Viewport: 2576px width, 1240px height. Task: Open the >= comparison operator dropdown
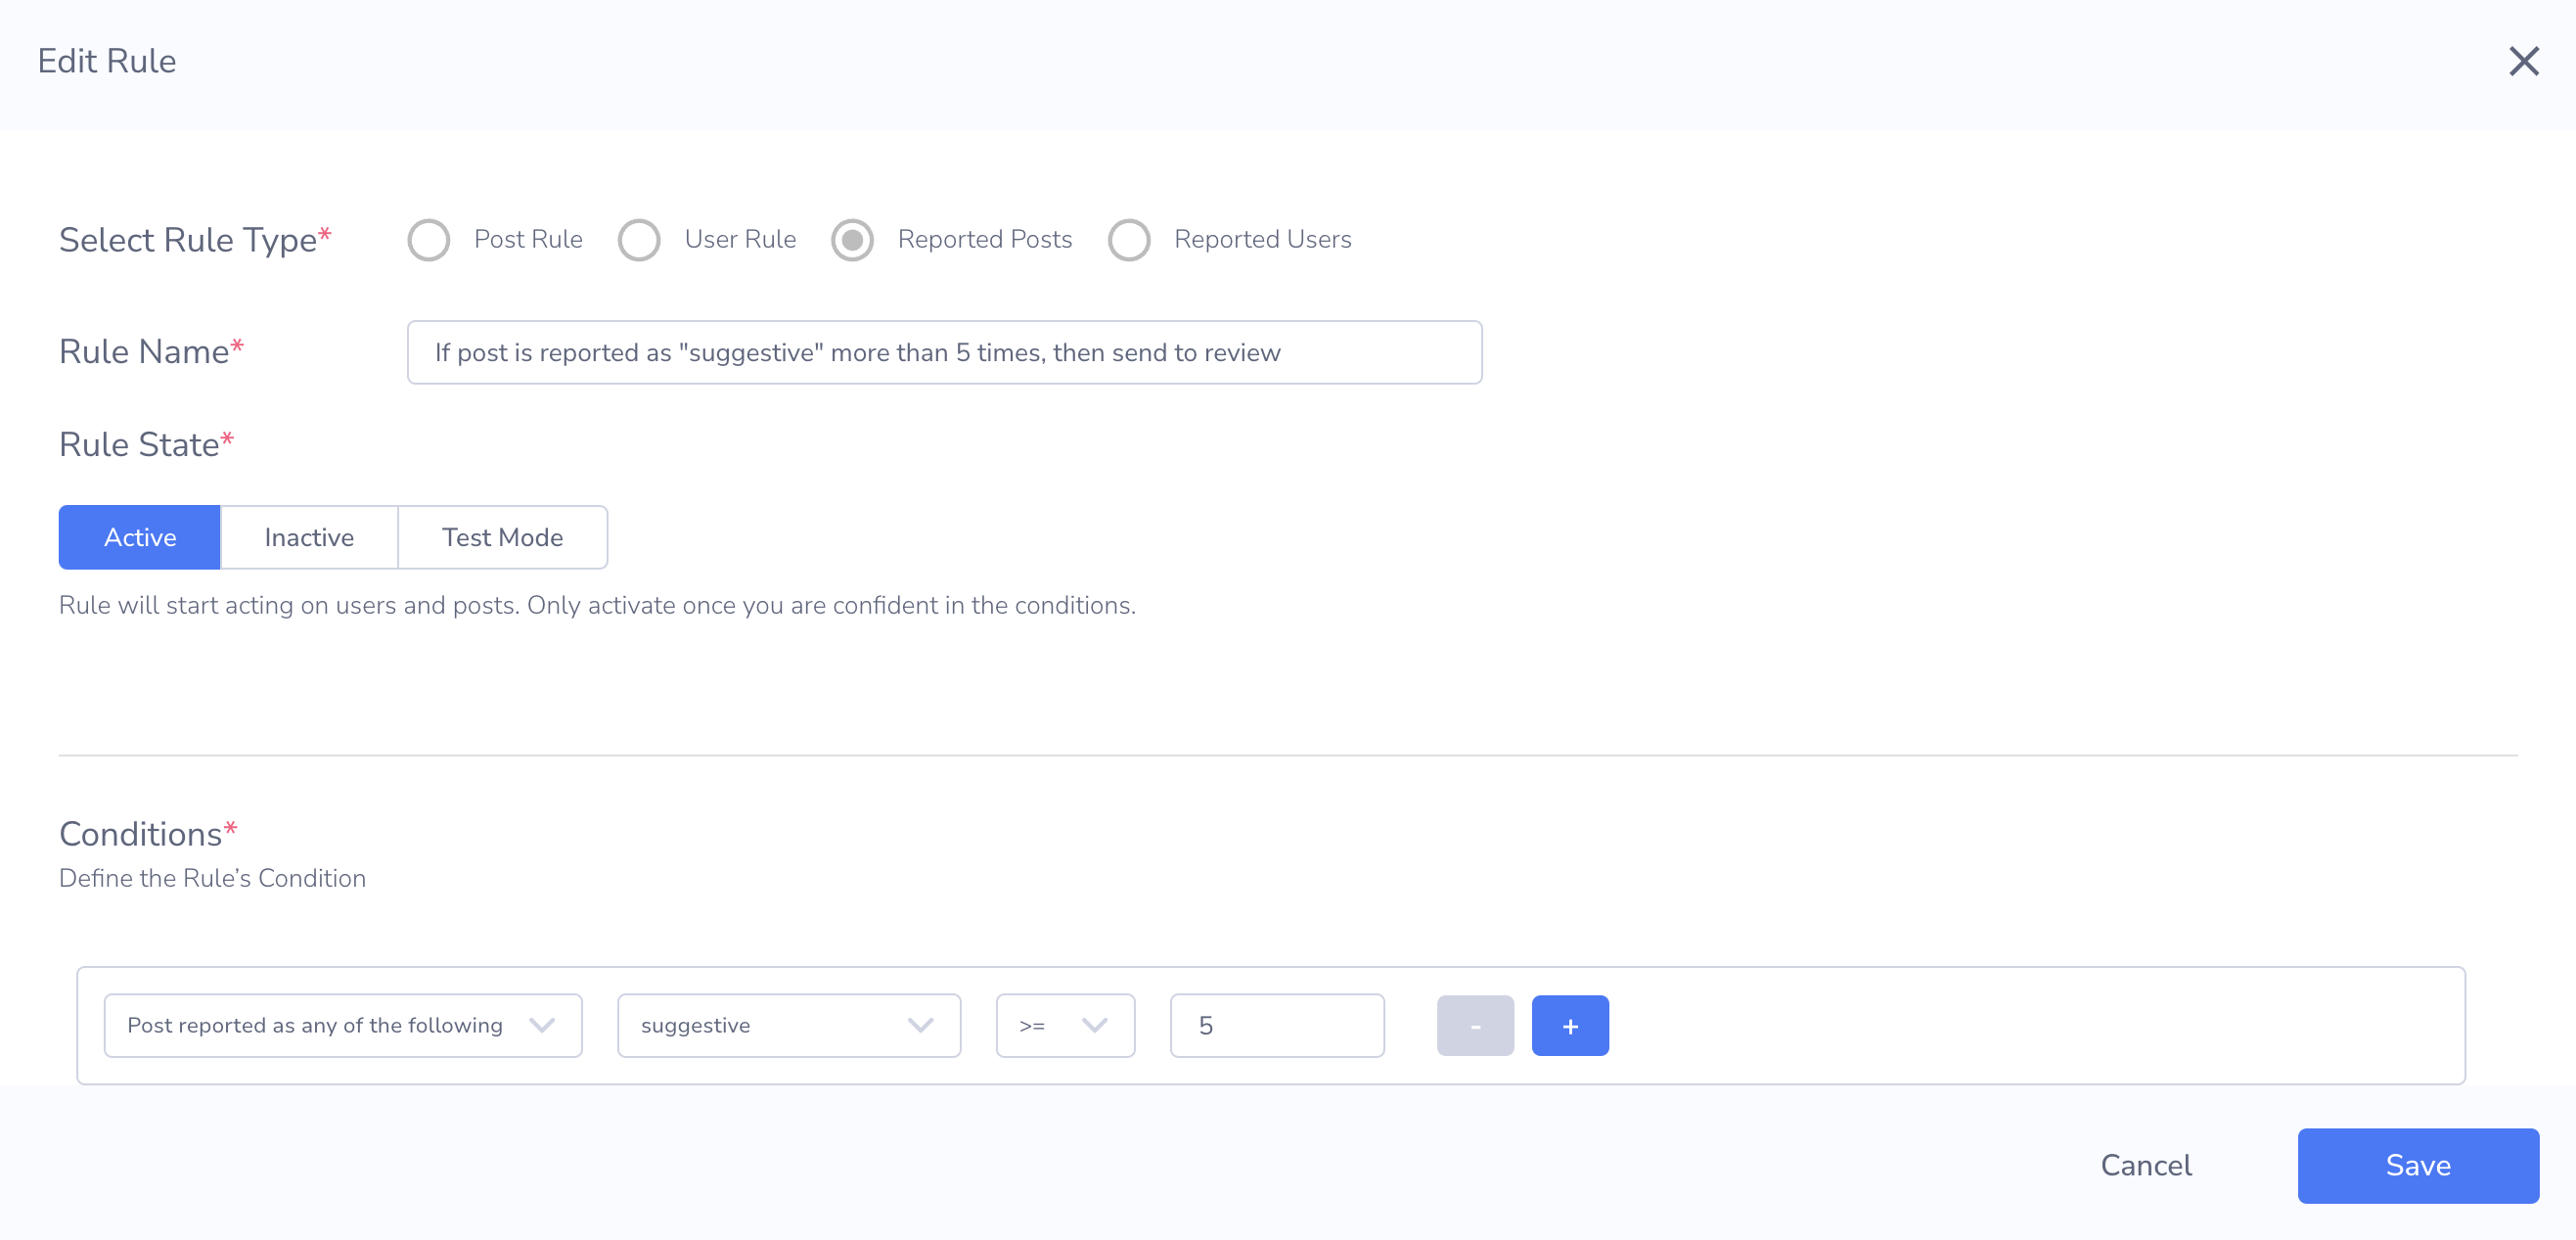1064,1025
